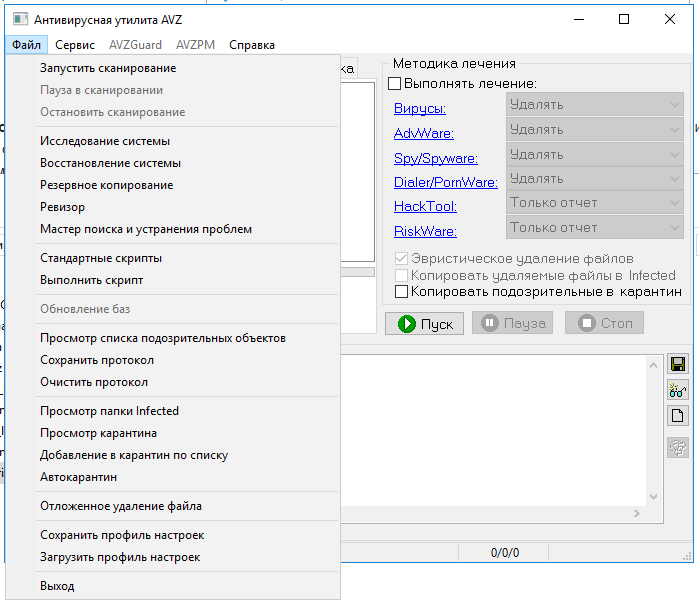
Task: Open the HackTool action dropdown
Action: tap(594, 203)
